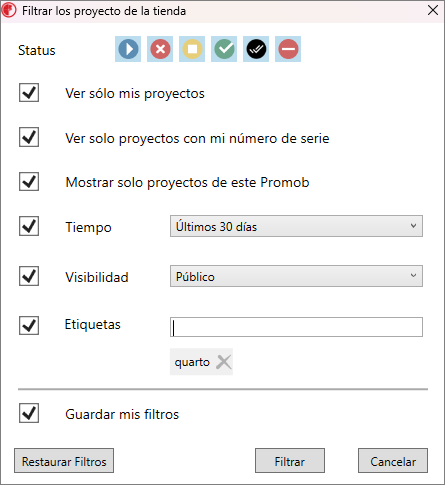Toggle the red X status filter icon
The image size is (445, 485).
pyautogui.click(x=160, y=49)
